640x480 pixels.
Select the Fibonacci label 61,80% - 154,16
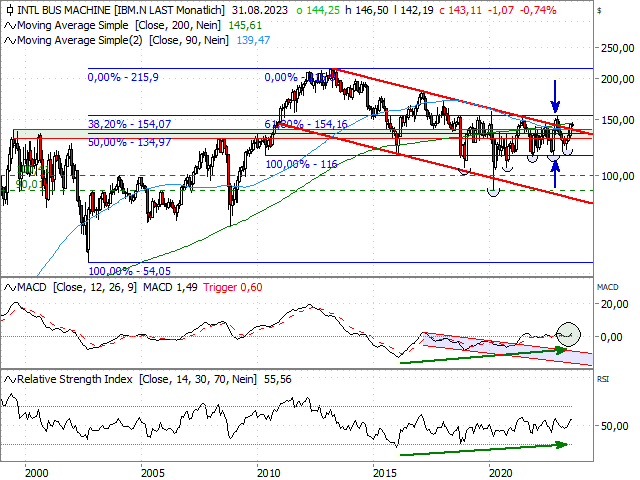click(x=306, y=124)
